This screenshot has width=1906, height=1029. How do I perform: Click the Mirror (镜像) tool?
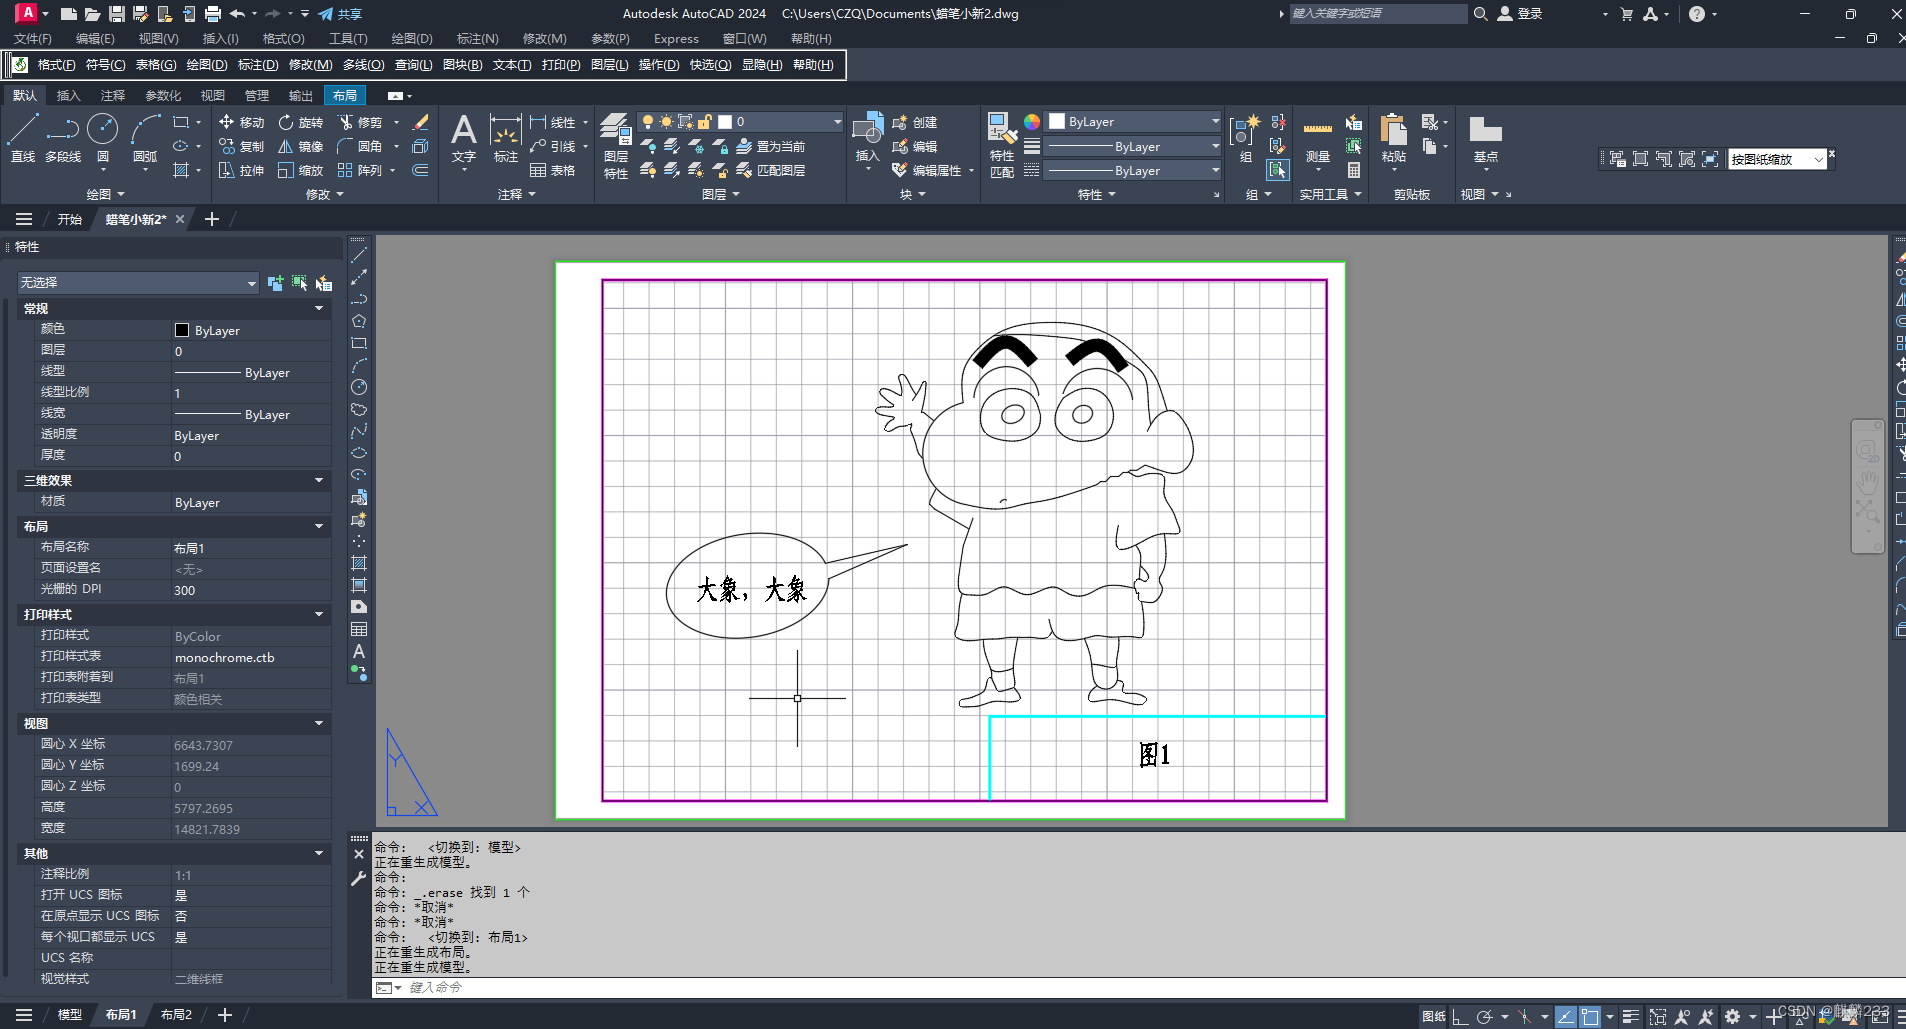(x=301, y=146)
